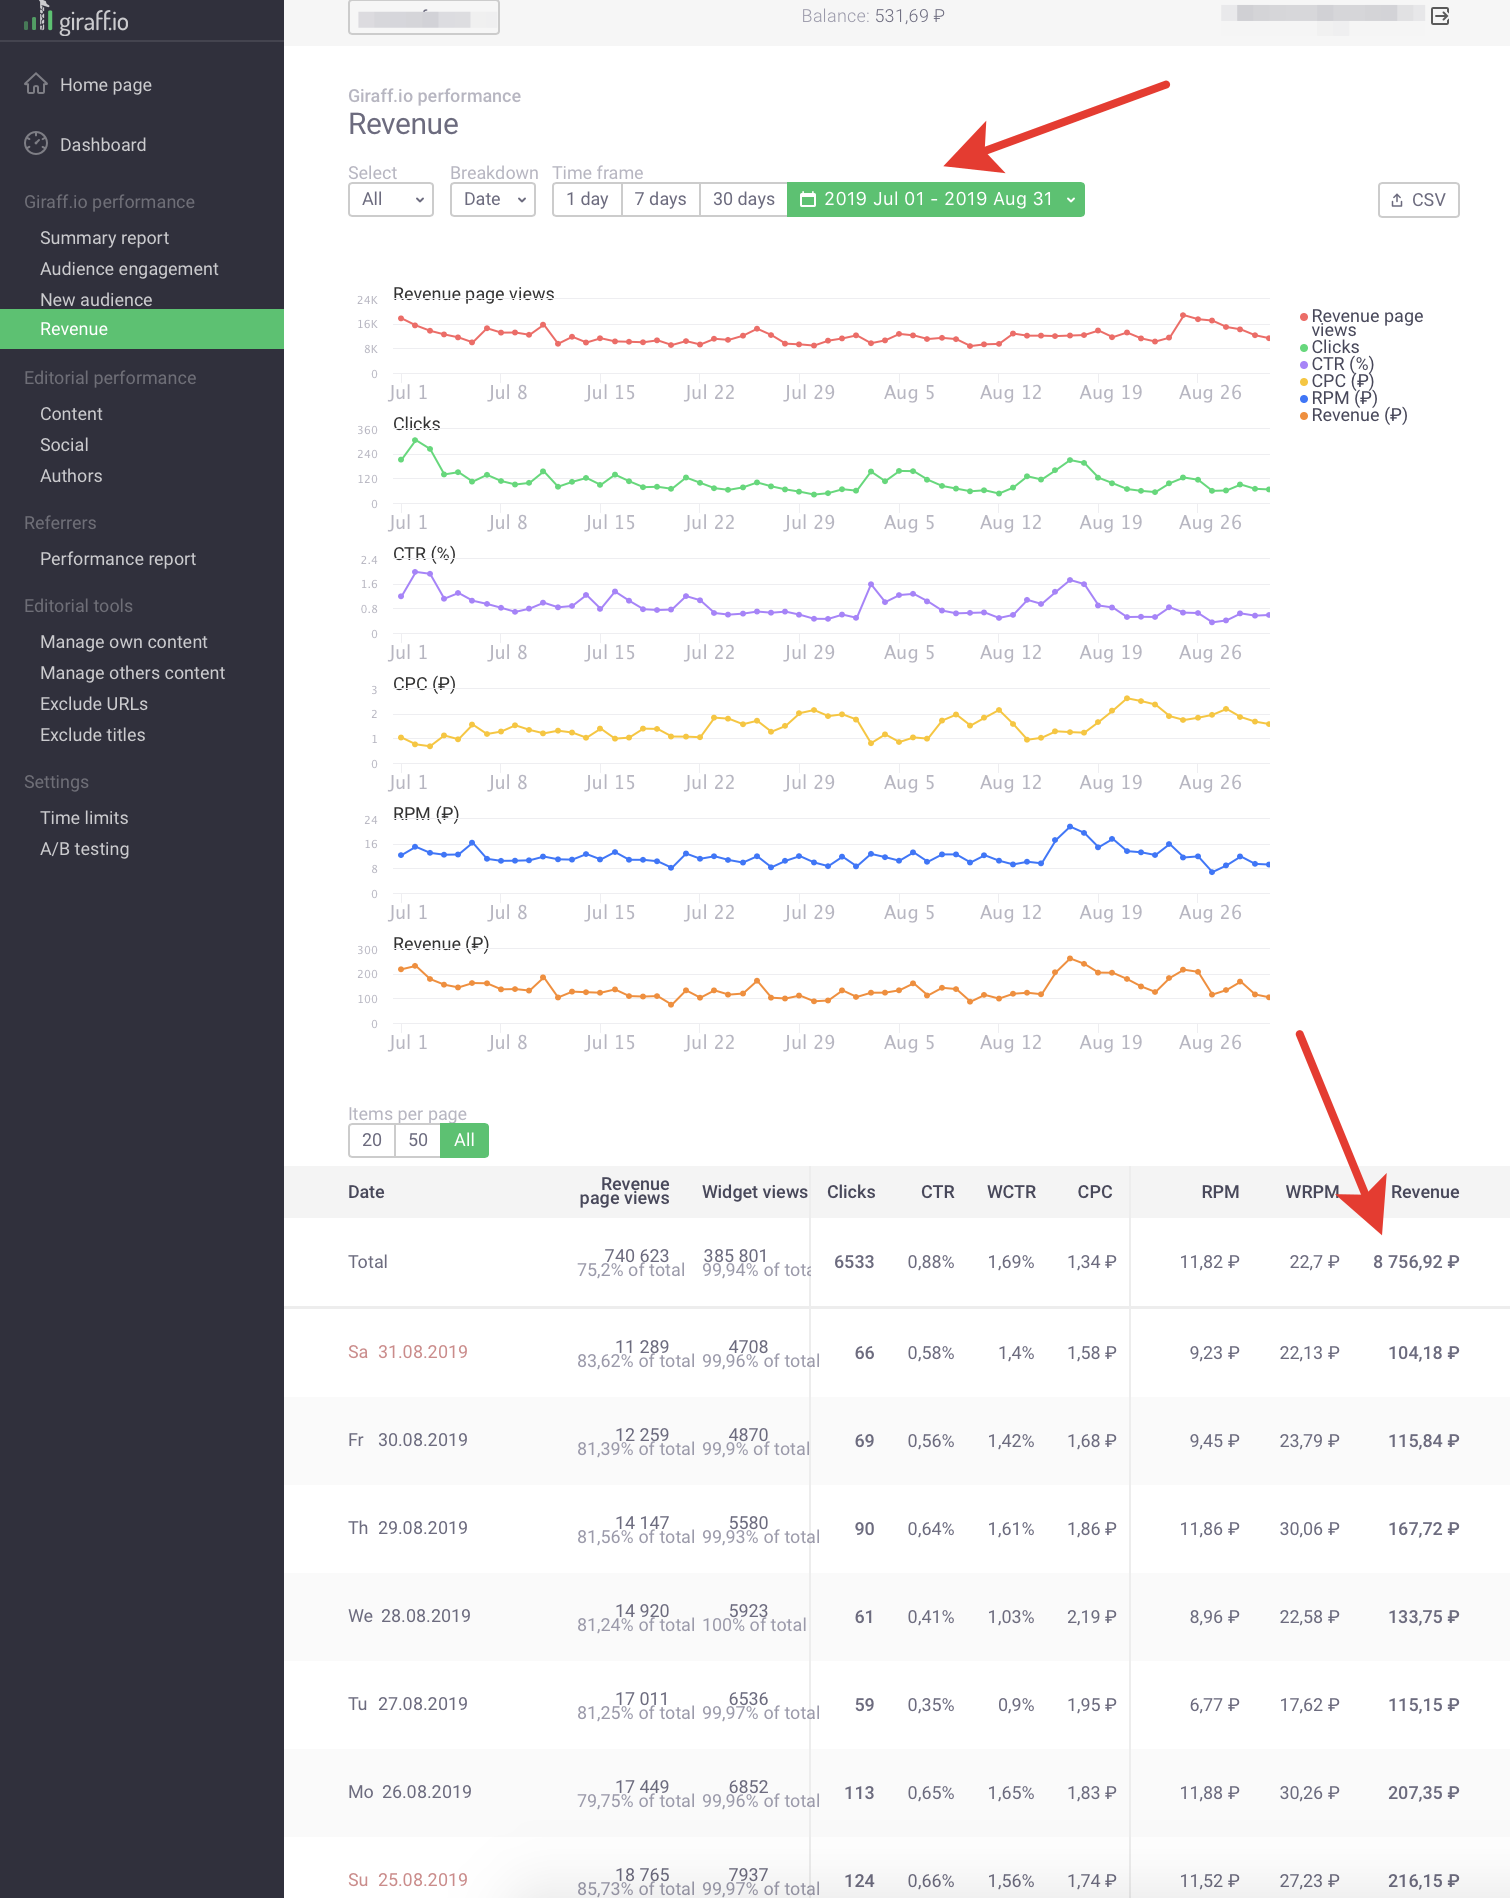Go to Manage own content
This screenshot has width=1510, height=1898.
tap(124, 642)
